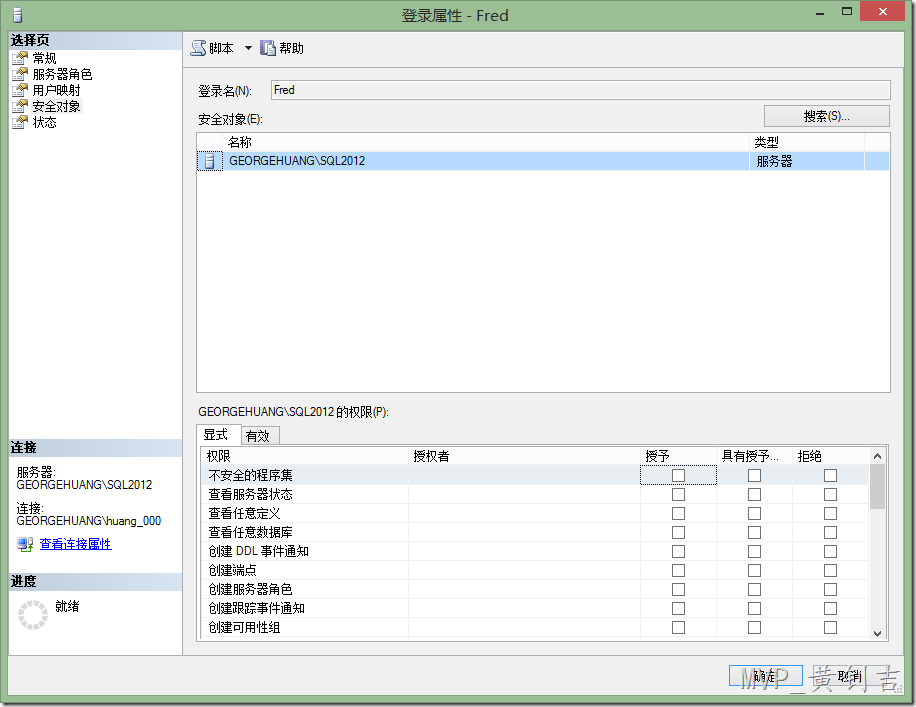Screen dimensions: 916x707
Task: Select the 服务器角色 page
Action: 63,74
